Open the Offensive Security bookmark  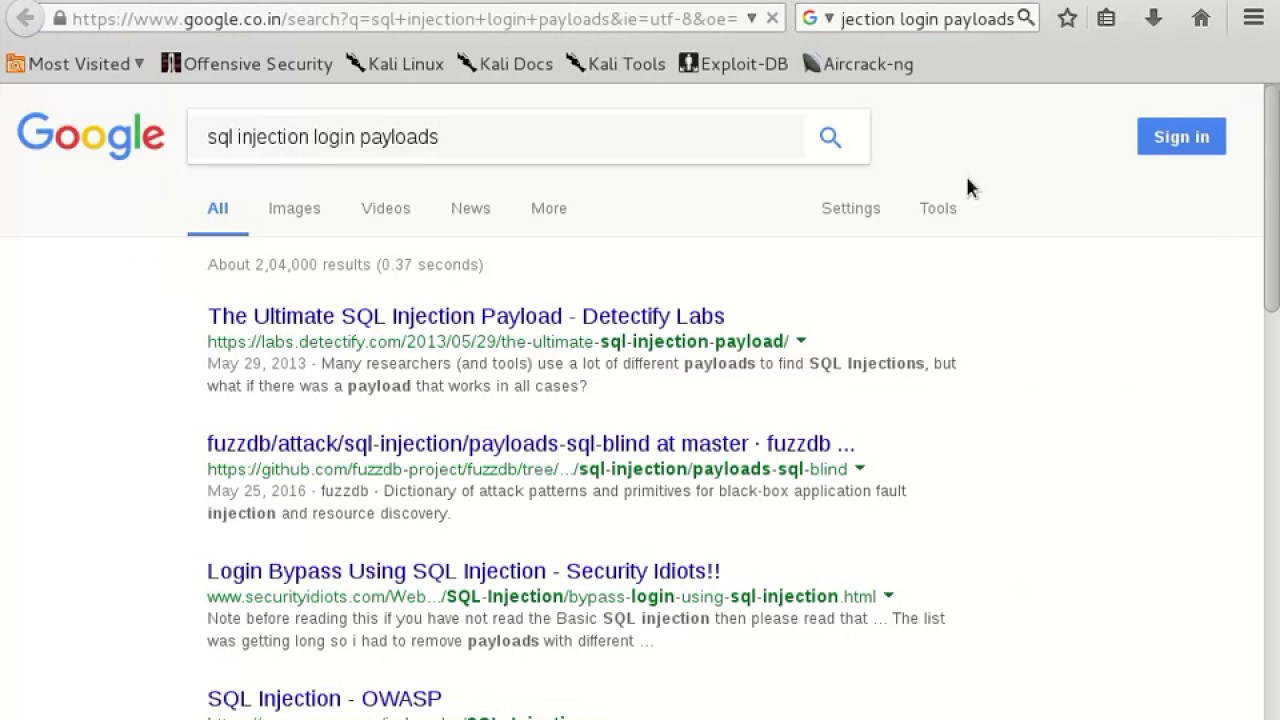pos(247,64)
